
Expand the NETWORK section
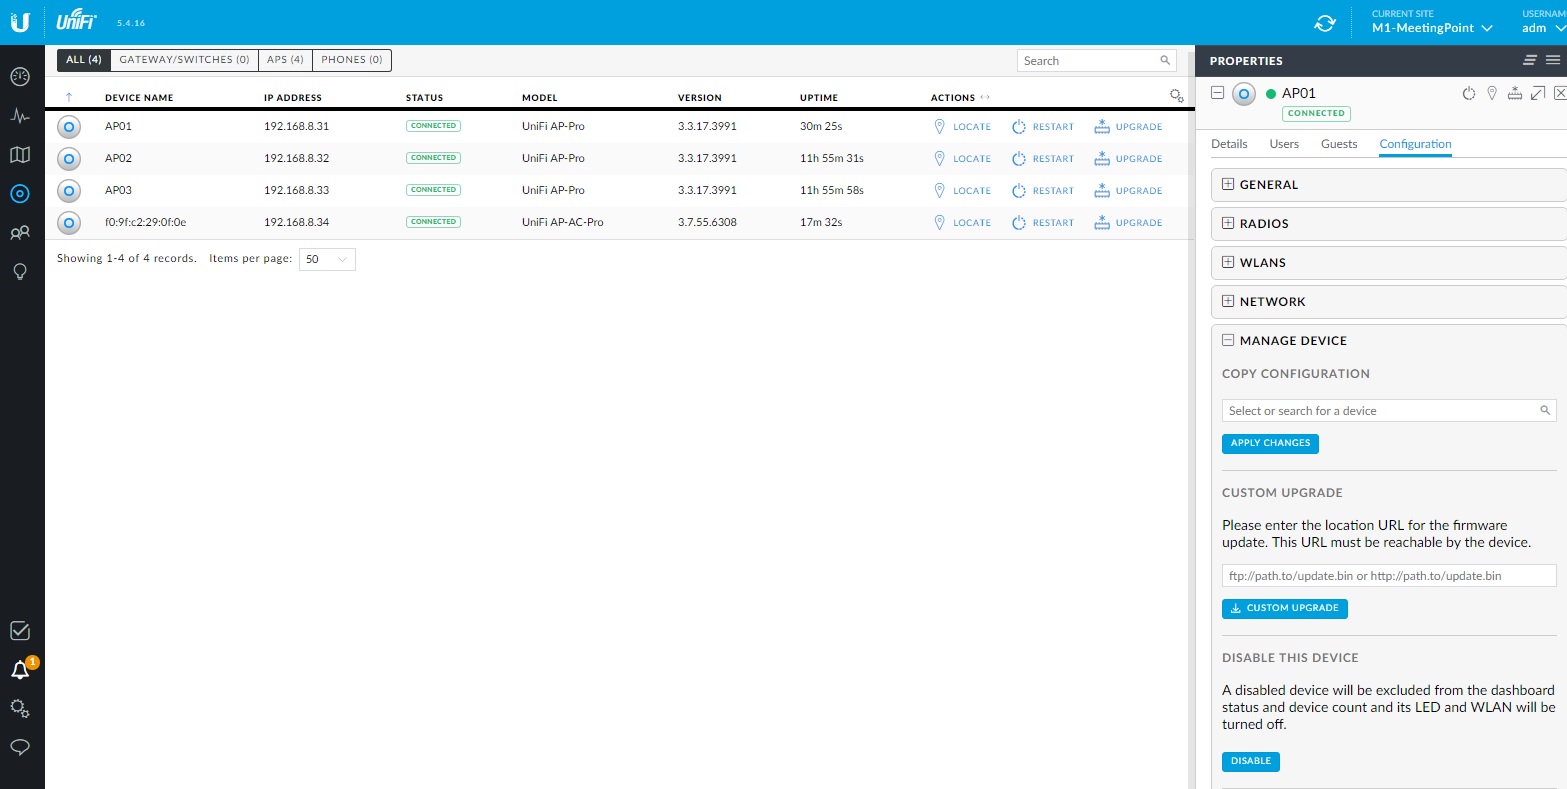[1228, 301]
